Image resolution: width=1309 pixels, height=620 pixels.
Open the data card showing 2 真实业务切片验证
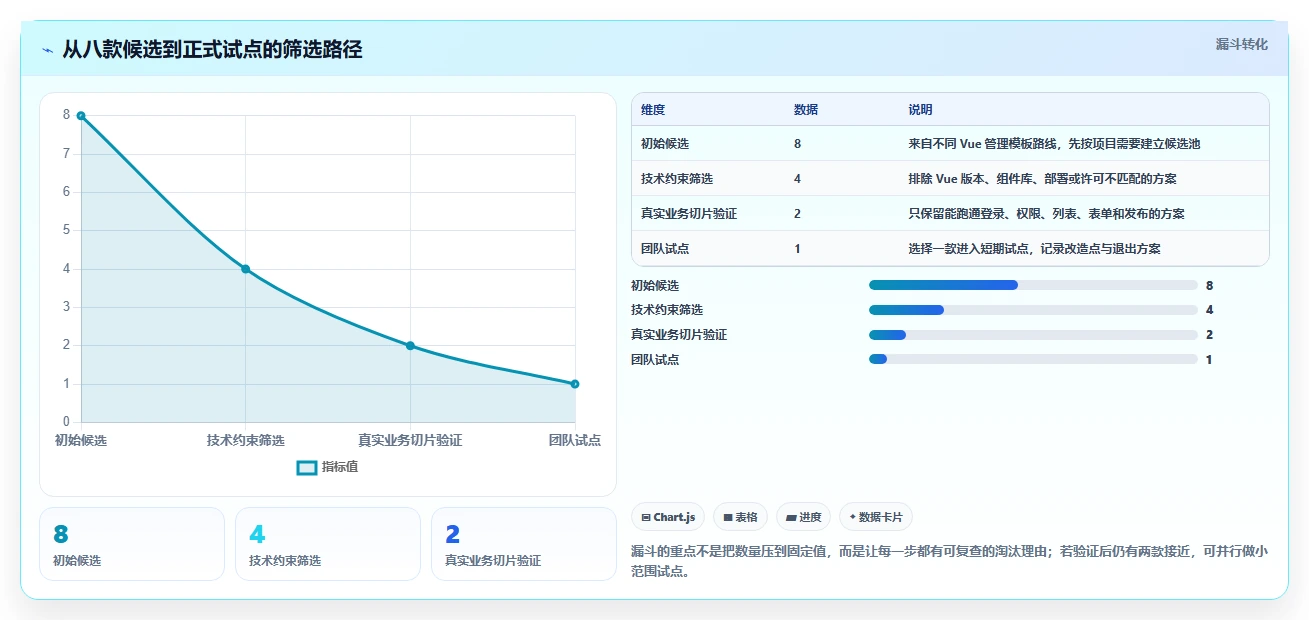click(x=524, y=544)
